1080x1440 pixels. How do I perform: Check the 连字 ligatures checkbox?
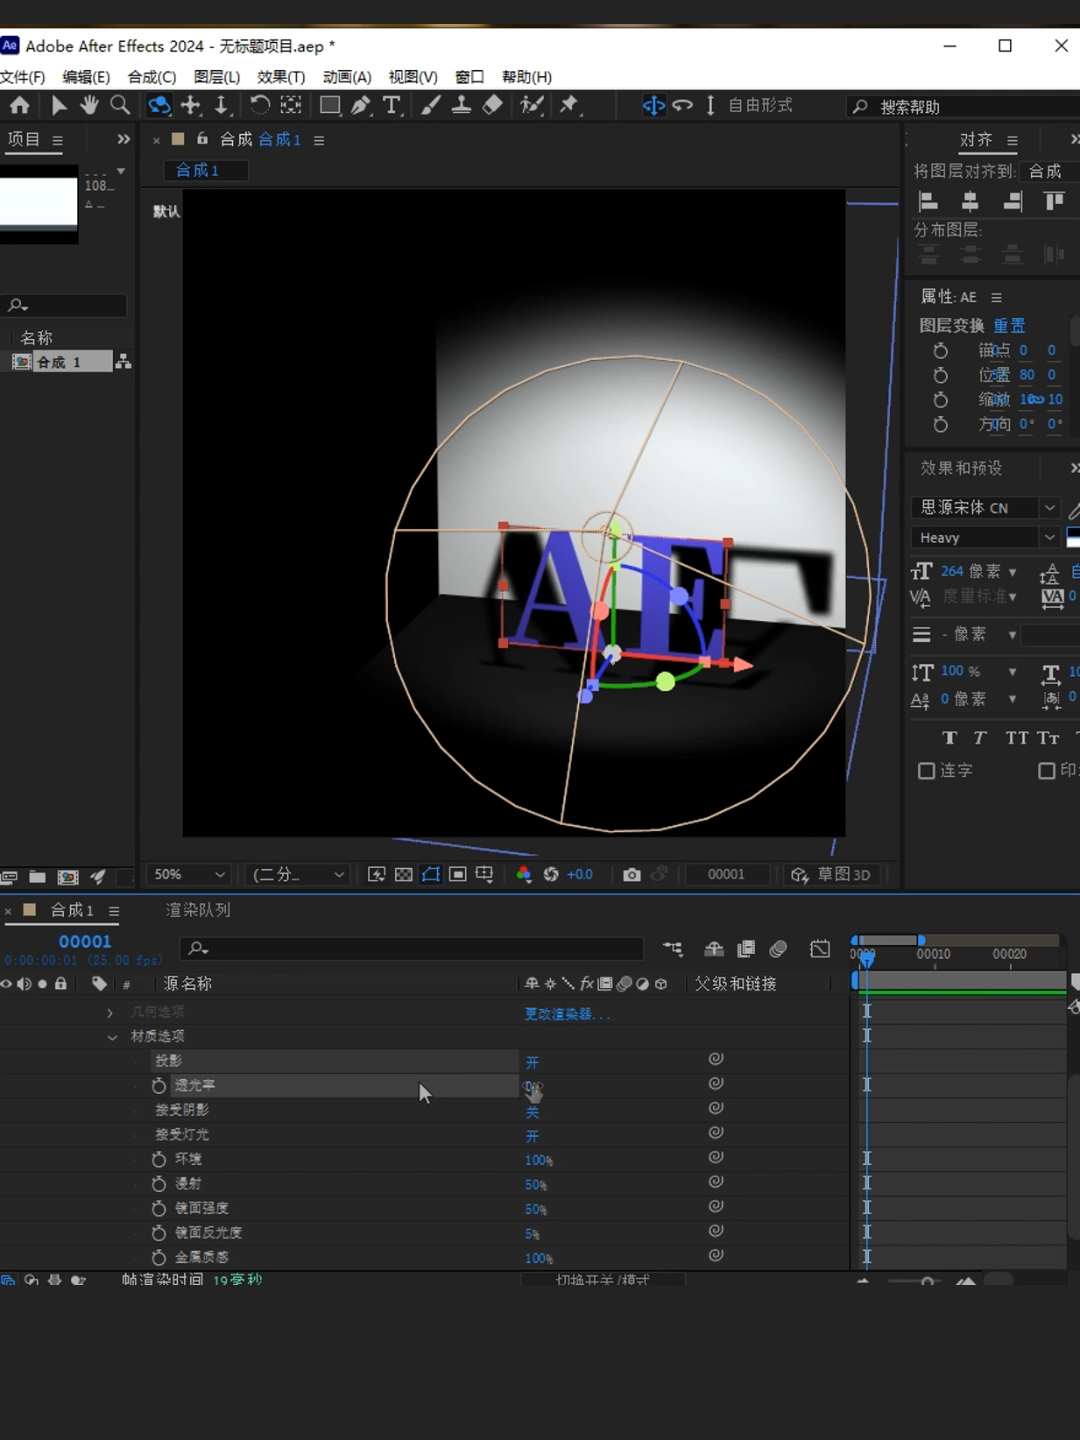(926, 770)
